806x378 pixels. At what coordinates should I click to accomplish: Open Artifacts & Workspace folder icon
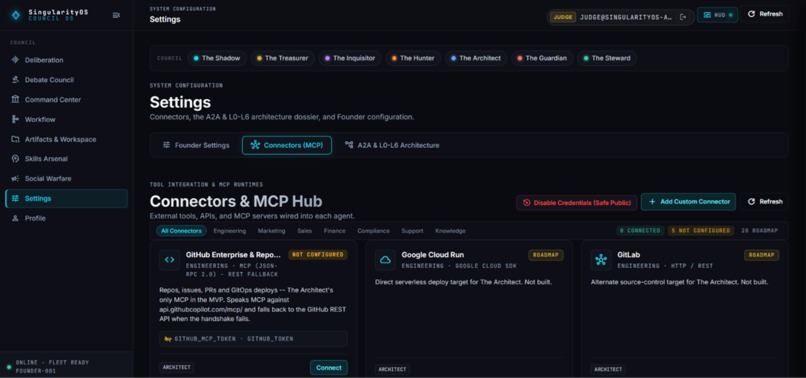click(15, 139)
